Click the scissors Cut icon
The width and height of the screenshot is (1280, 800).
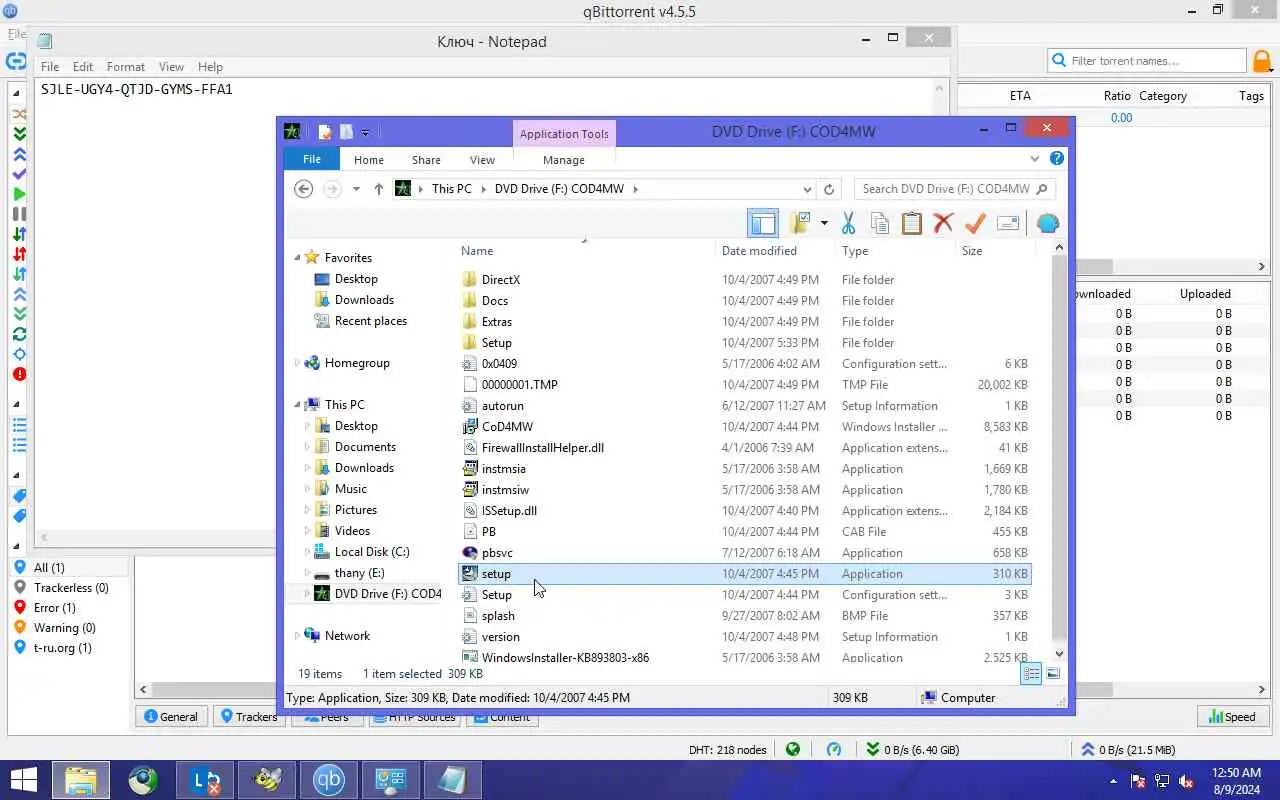click(848, 223)
